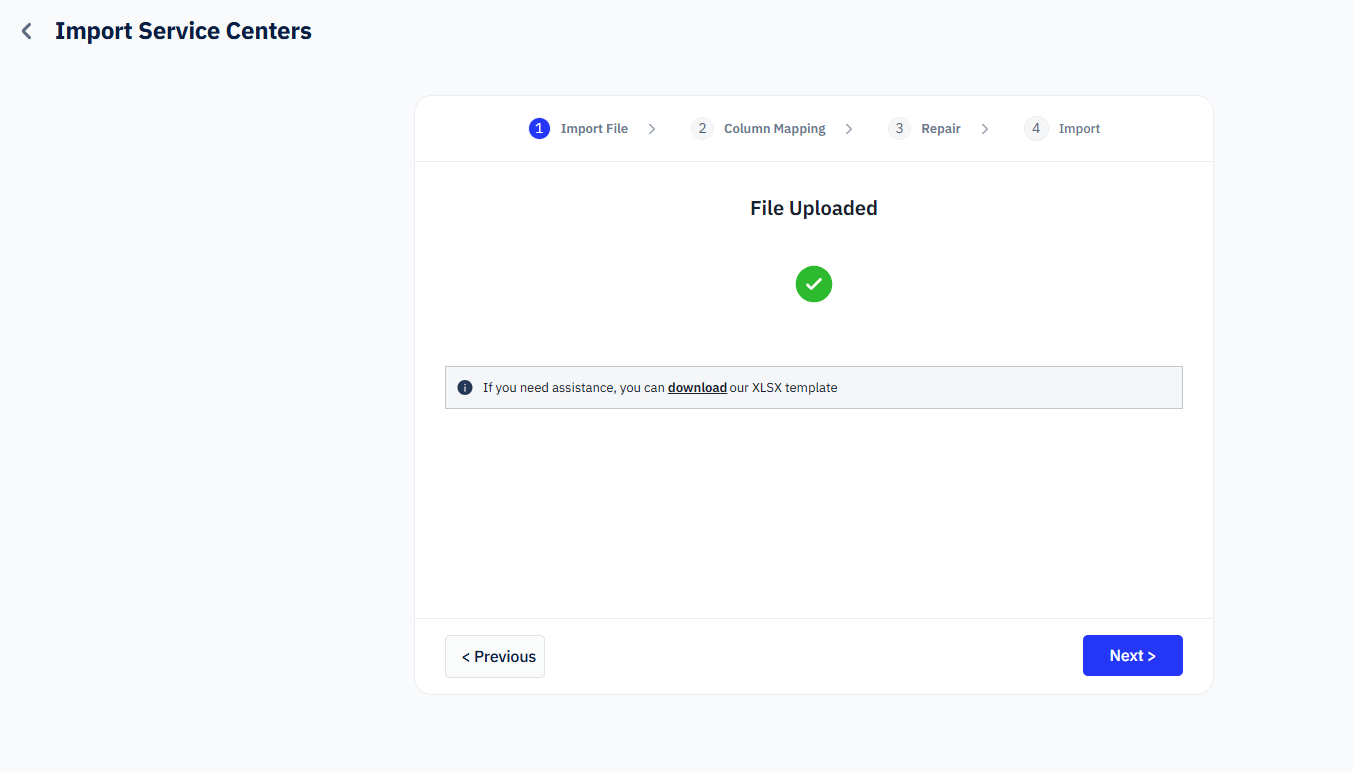This screenshot has height=772, width=1353.
Task: Click the chevron after Column Mapping
Action: (849, 129)
